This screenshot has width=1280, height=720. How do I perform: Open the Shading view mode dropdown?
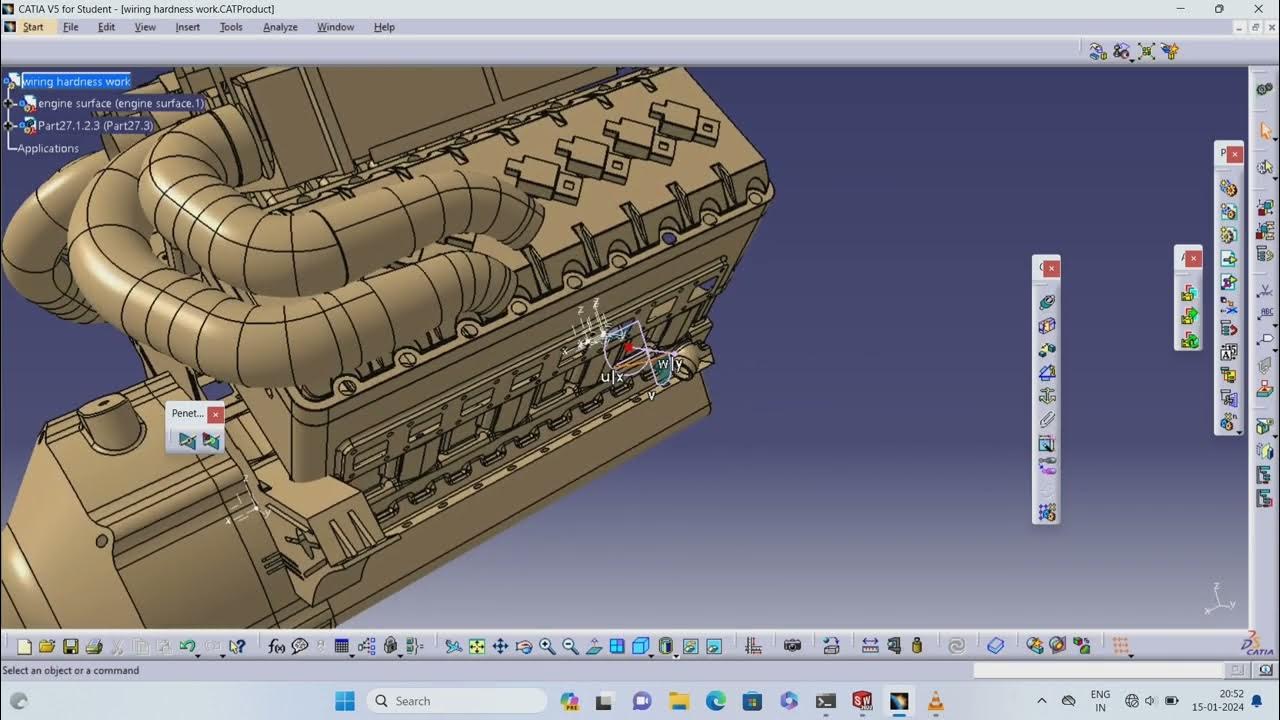[x=676, y=654]
